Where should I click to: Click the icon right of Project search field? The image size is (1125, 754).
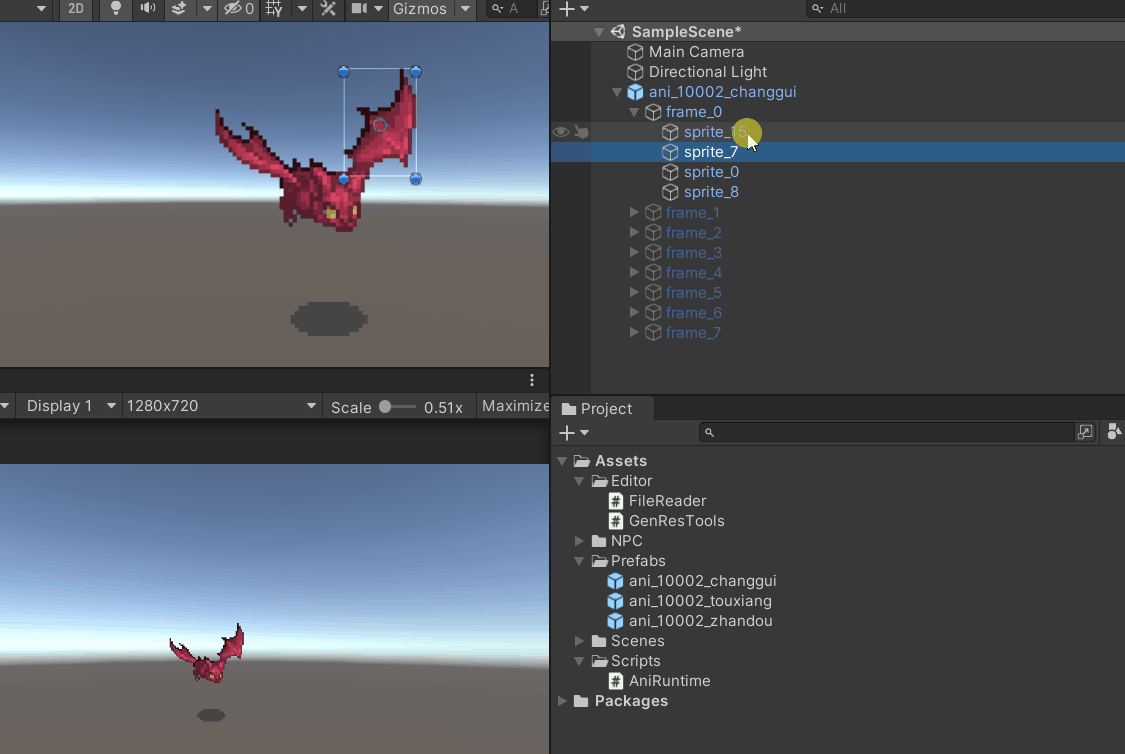click(1085, 432)
